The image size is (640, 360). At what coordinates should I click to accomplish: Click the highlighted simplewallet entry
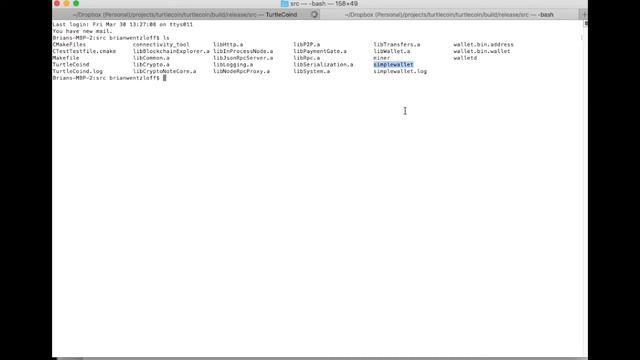click(393, 64)
